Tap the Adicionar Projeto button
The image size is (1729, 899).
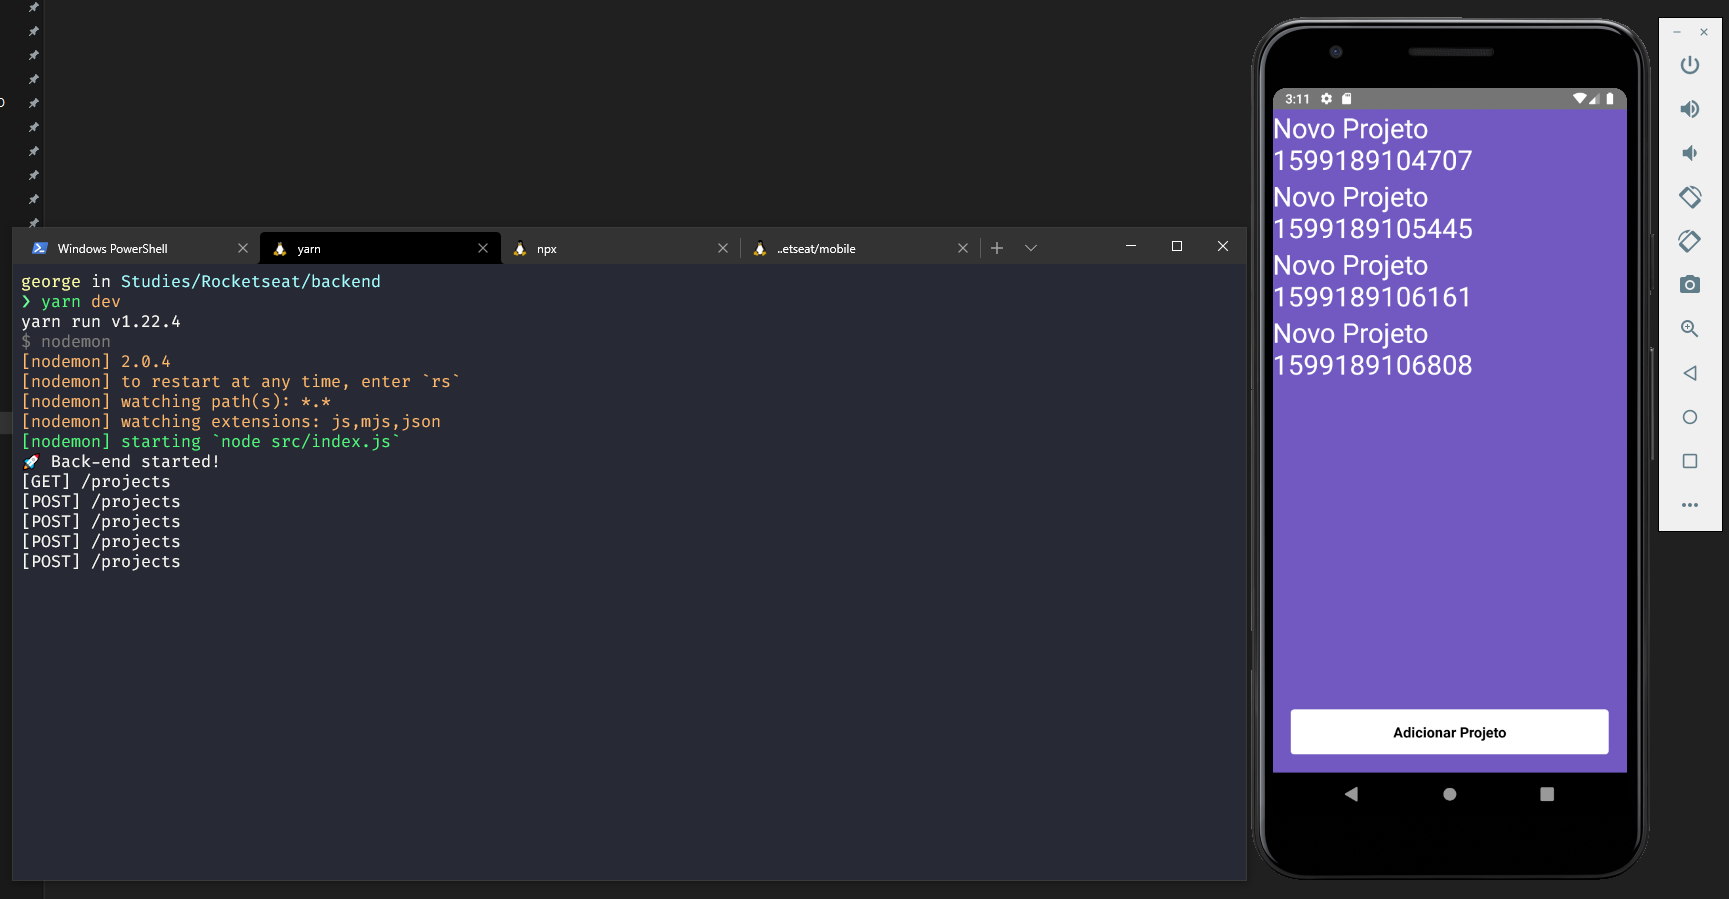pos(1448,732)
